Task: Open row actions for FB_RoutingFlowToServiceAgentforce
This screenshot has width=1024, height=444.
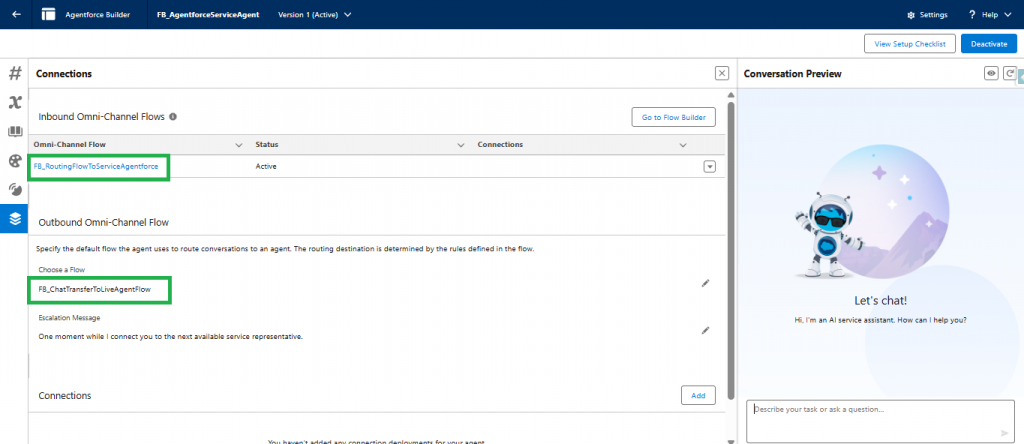Action: pos(709,166)
